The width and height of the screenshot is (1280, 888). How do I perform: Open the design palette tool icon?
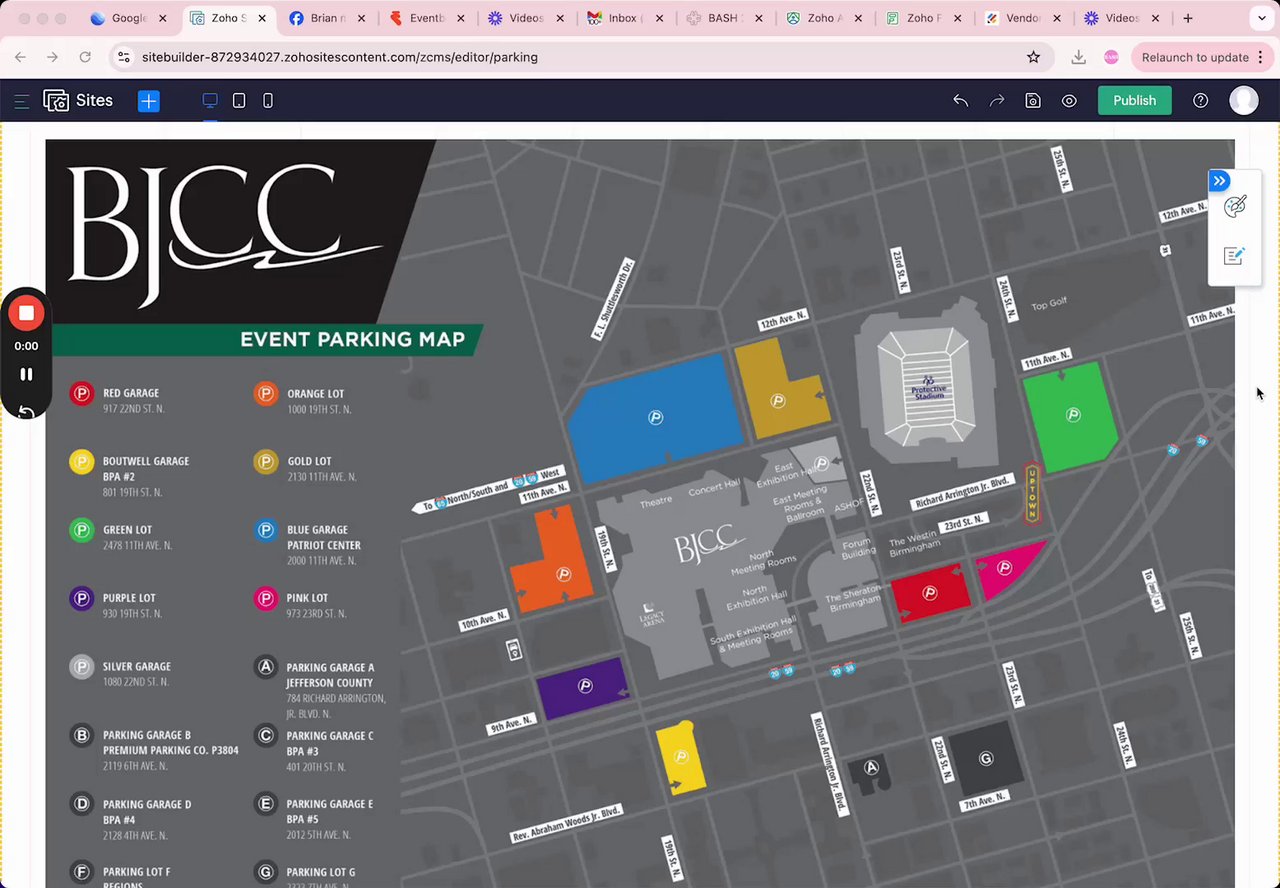click(1235, 207)
